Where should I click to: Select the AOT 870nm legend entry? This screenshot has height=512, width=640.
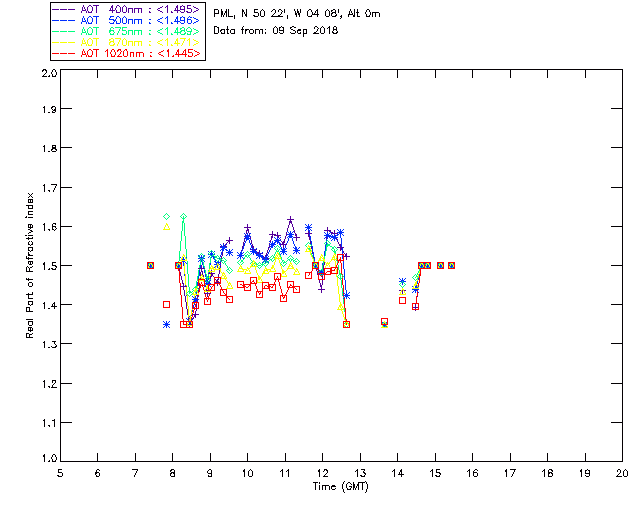coord(127,42)
